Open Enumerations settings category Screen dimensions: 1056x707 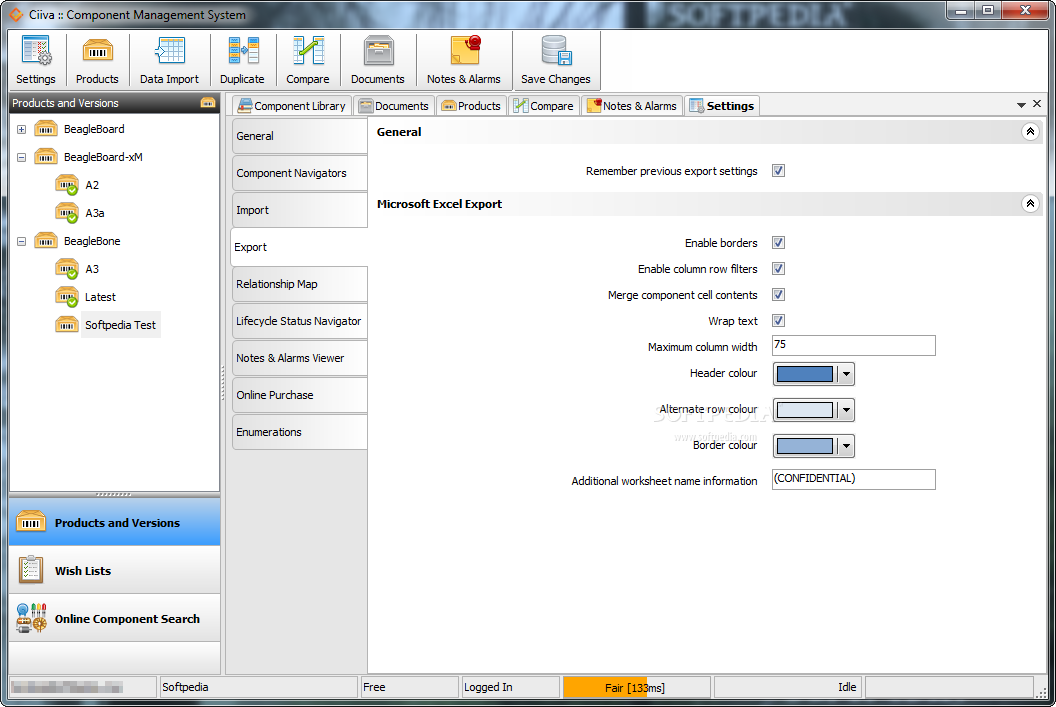300,432
